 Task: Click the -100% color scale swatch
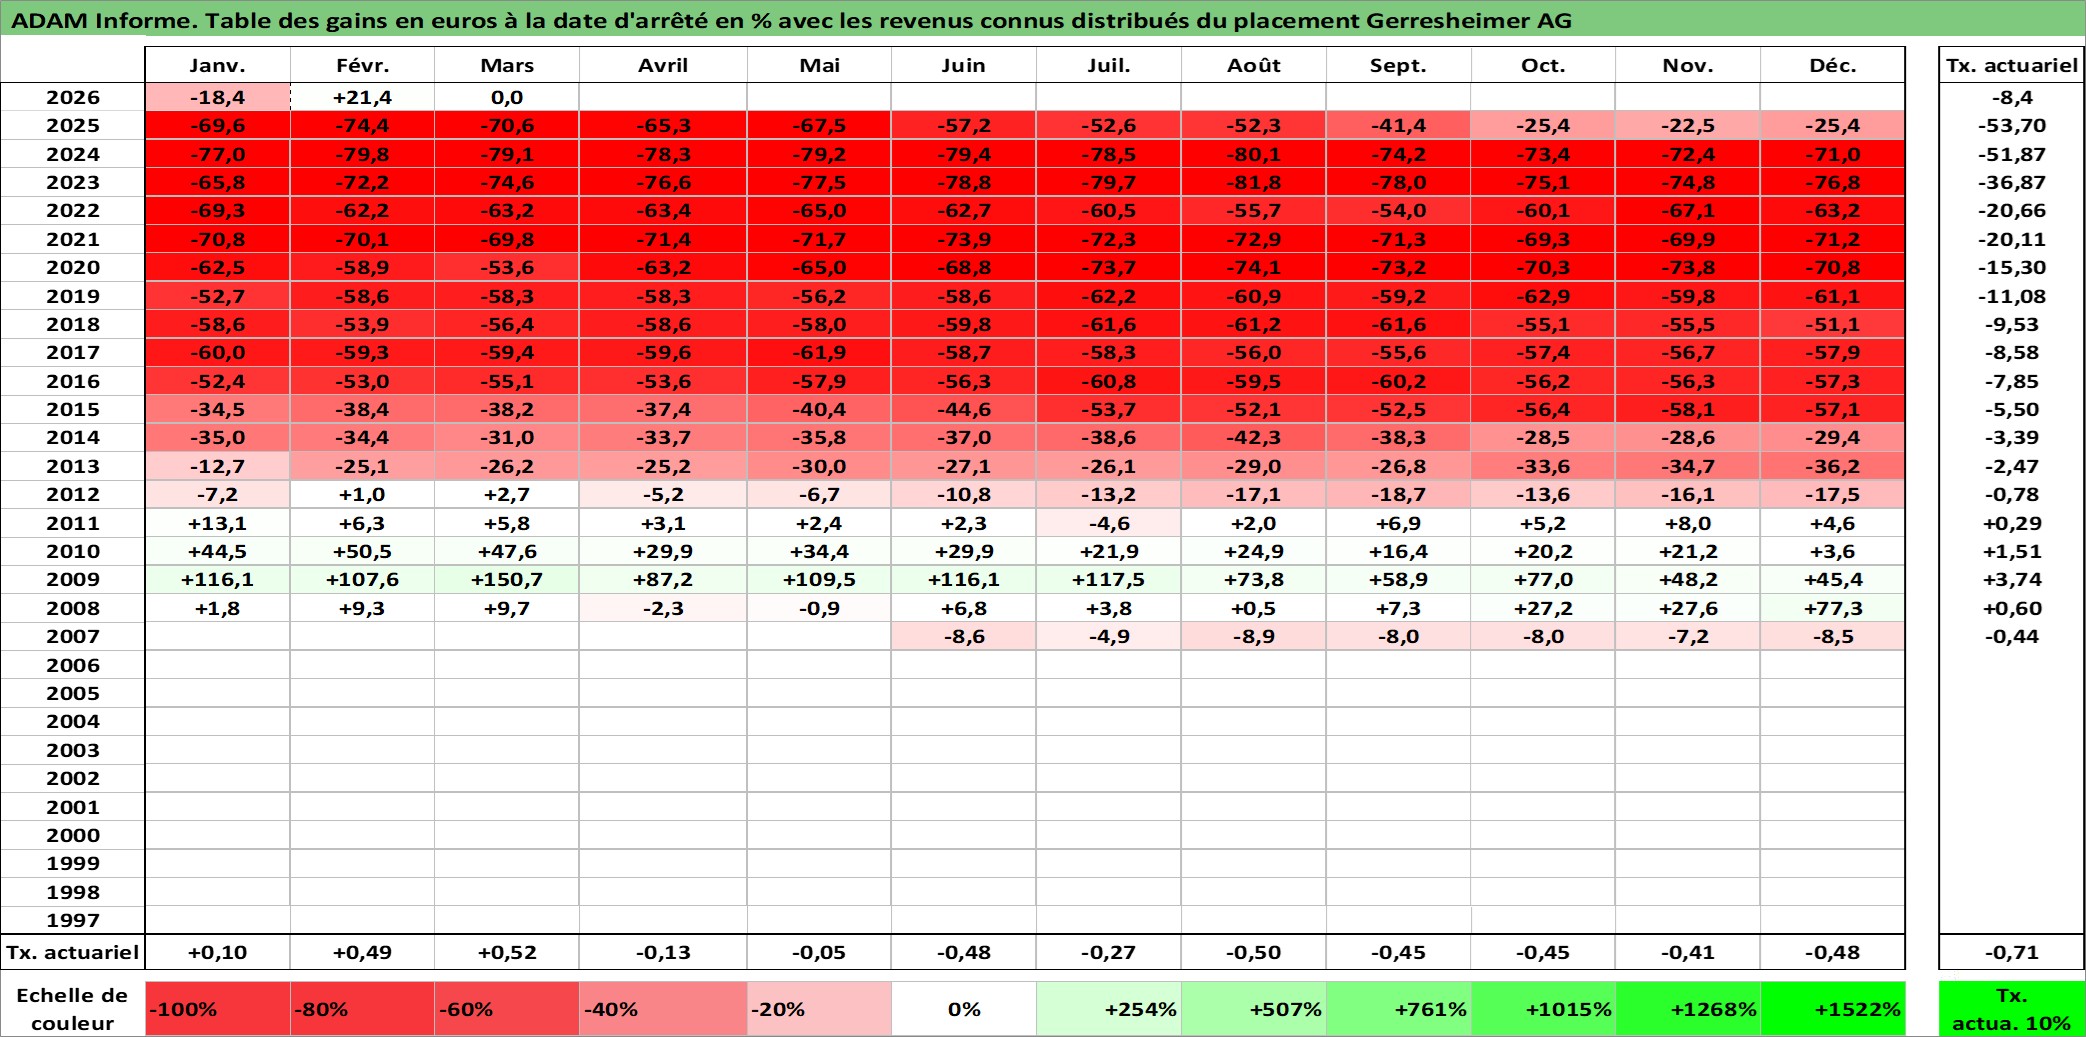[x=218, y=1009]
